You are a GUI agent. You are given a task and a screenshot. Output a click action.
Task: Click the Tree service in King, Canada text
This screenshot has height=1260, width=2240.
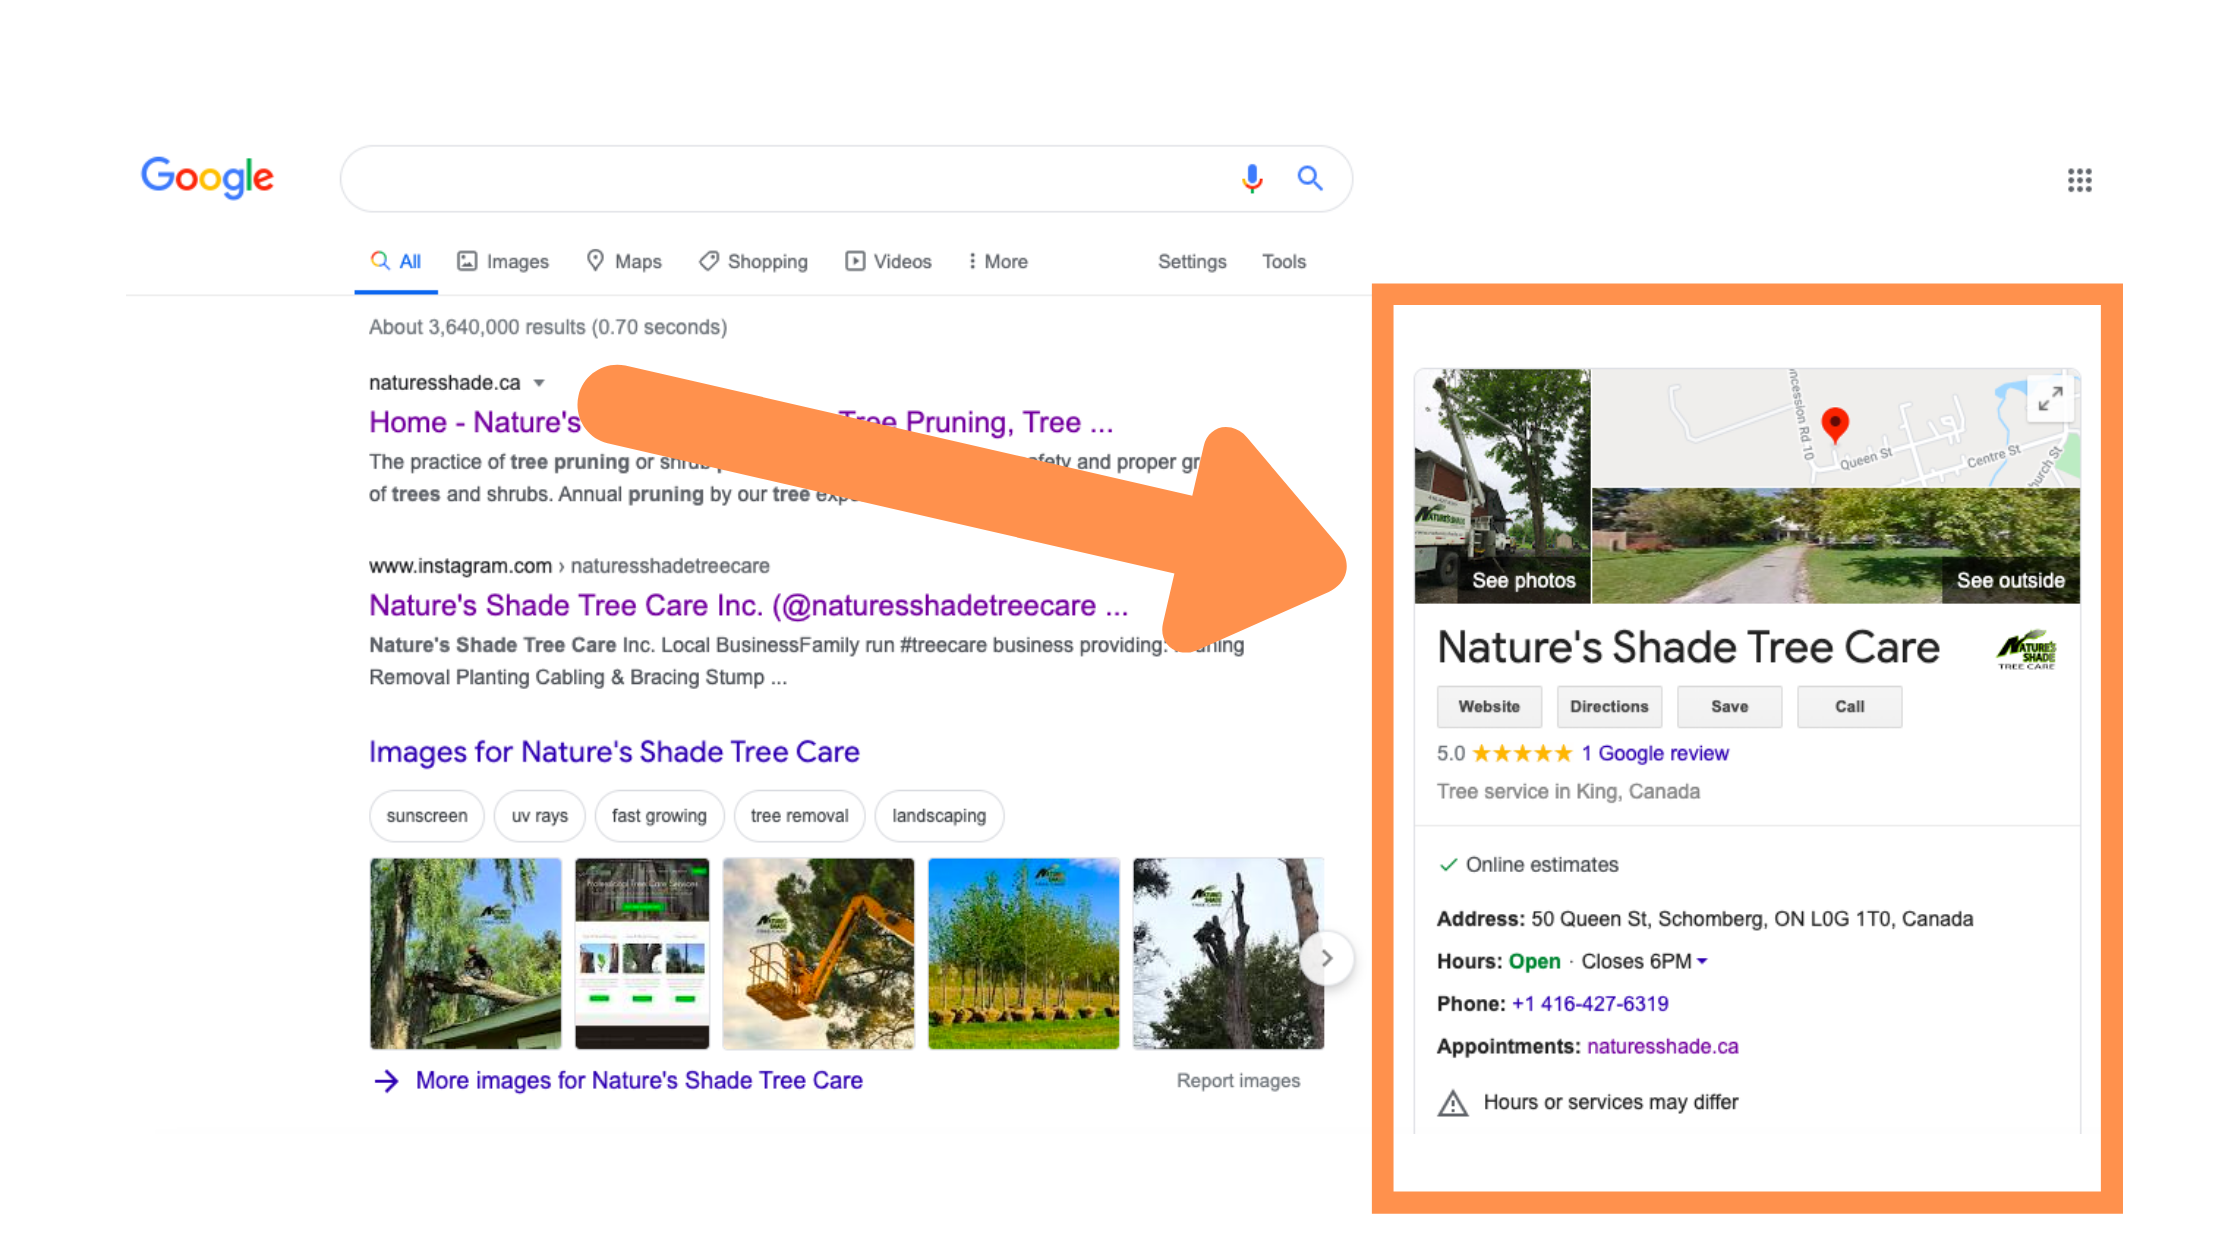click(x=1568, y=792)
